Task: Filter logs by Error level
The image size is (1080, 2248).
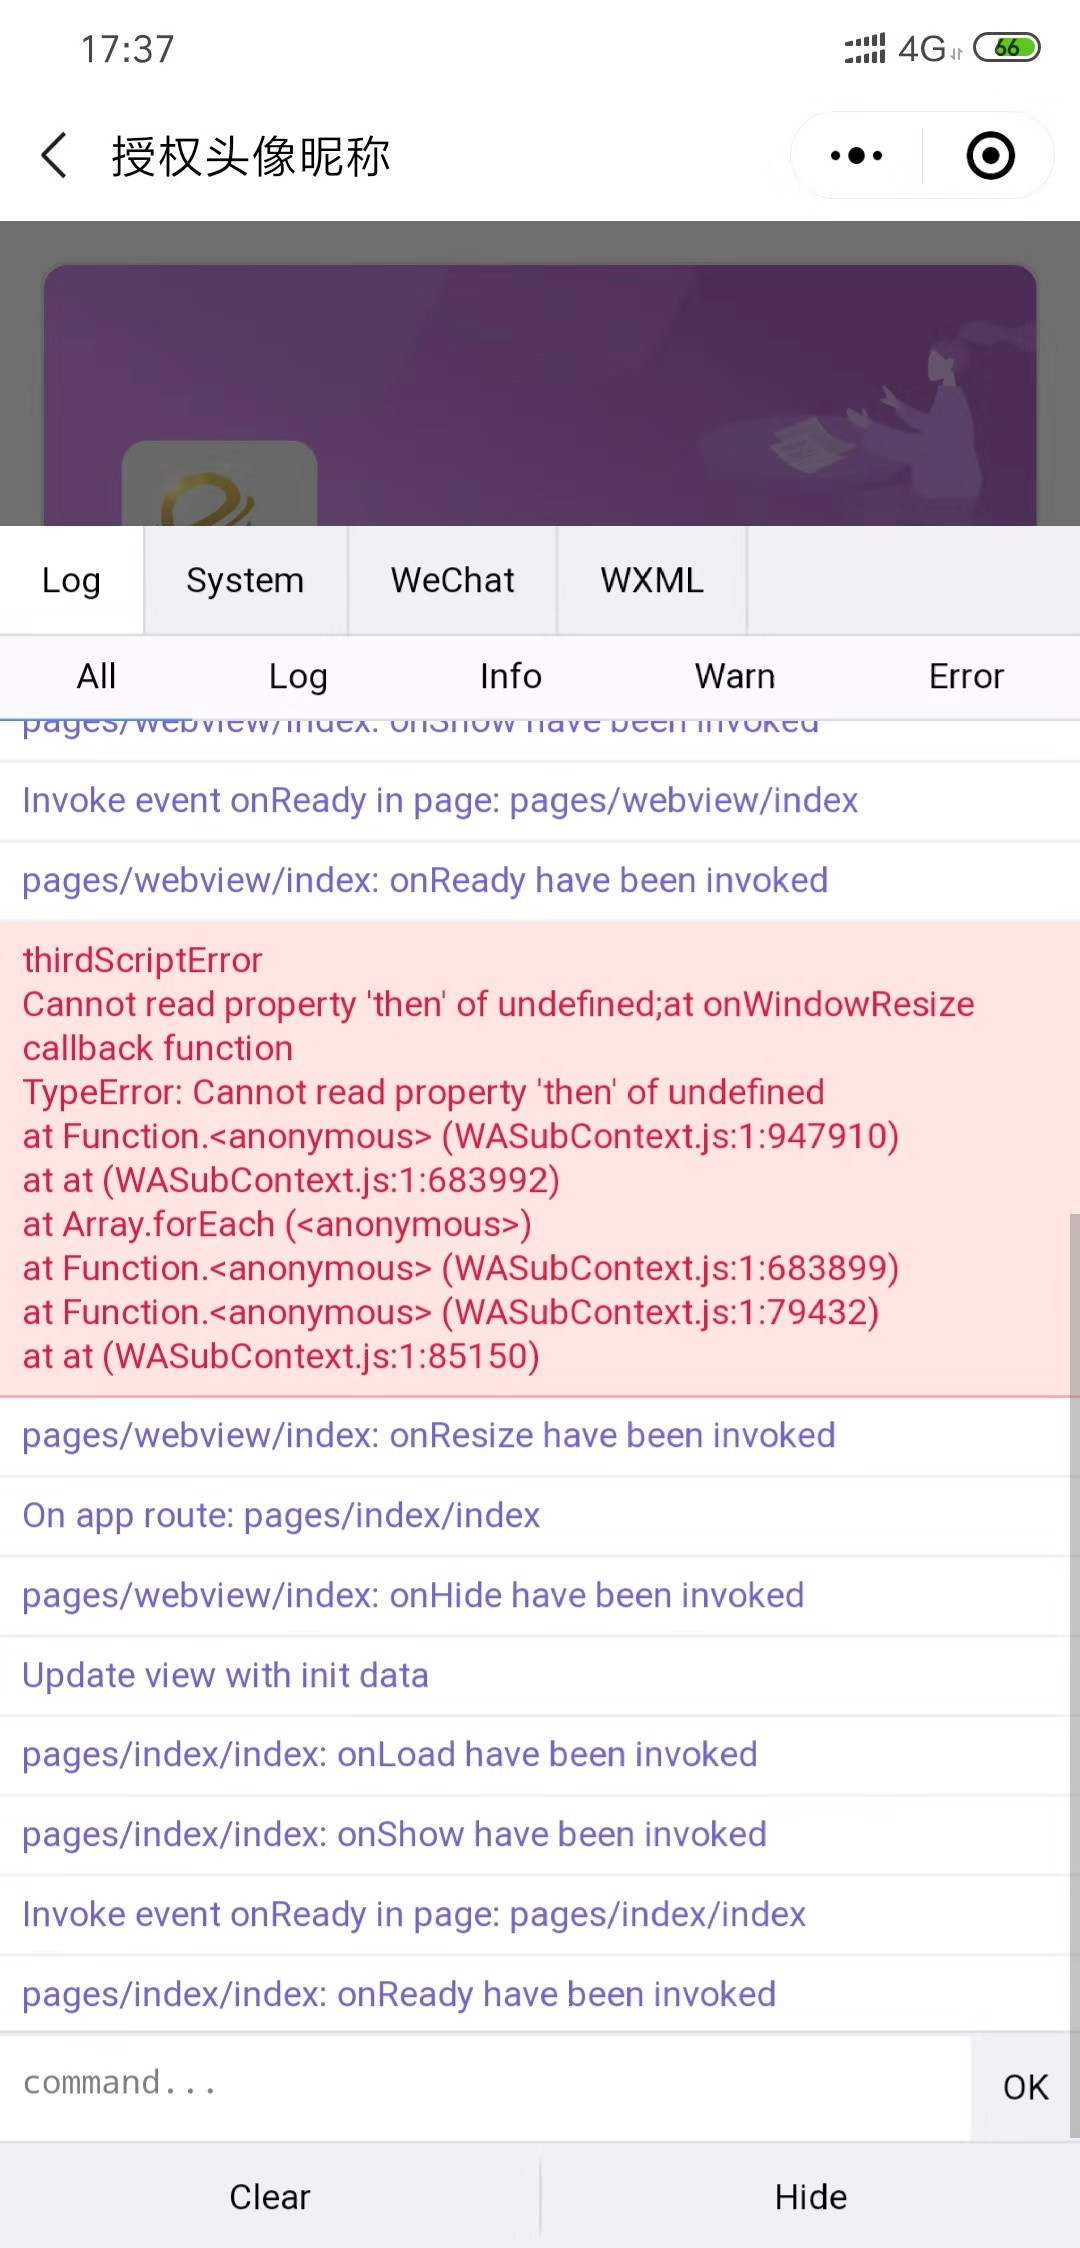Action: click(965, 677)
